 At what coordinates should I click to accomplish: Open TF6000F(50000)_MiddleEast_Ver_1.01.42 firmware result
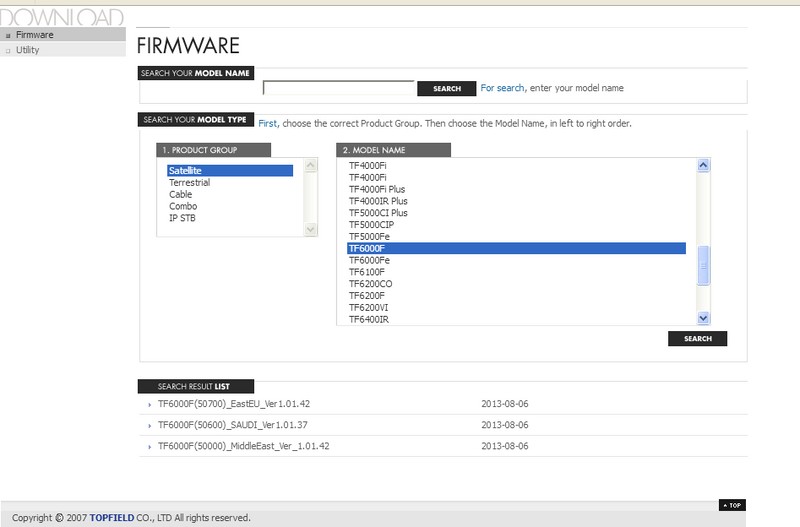(x=243, y=446)
